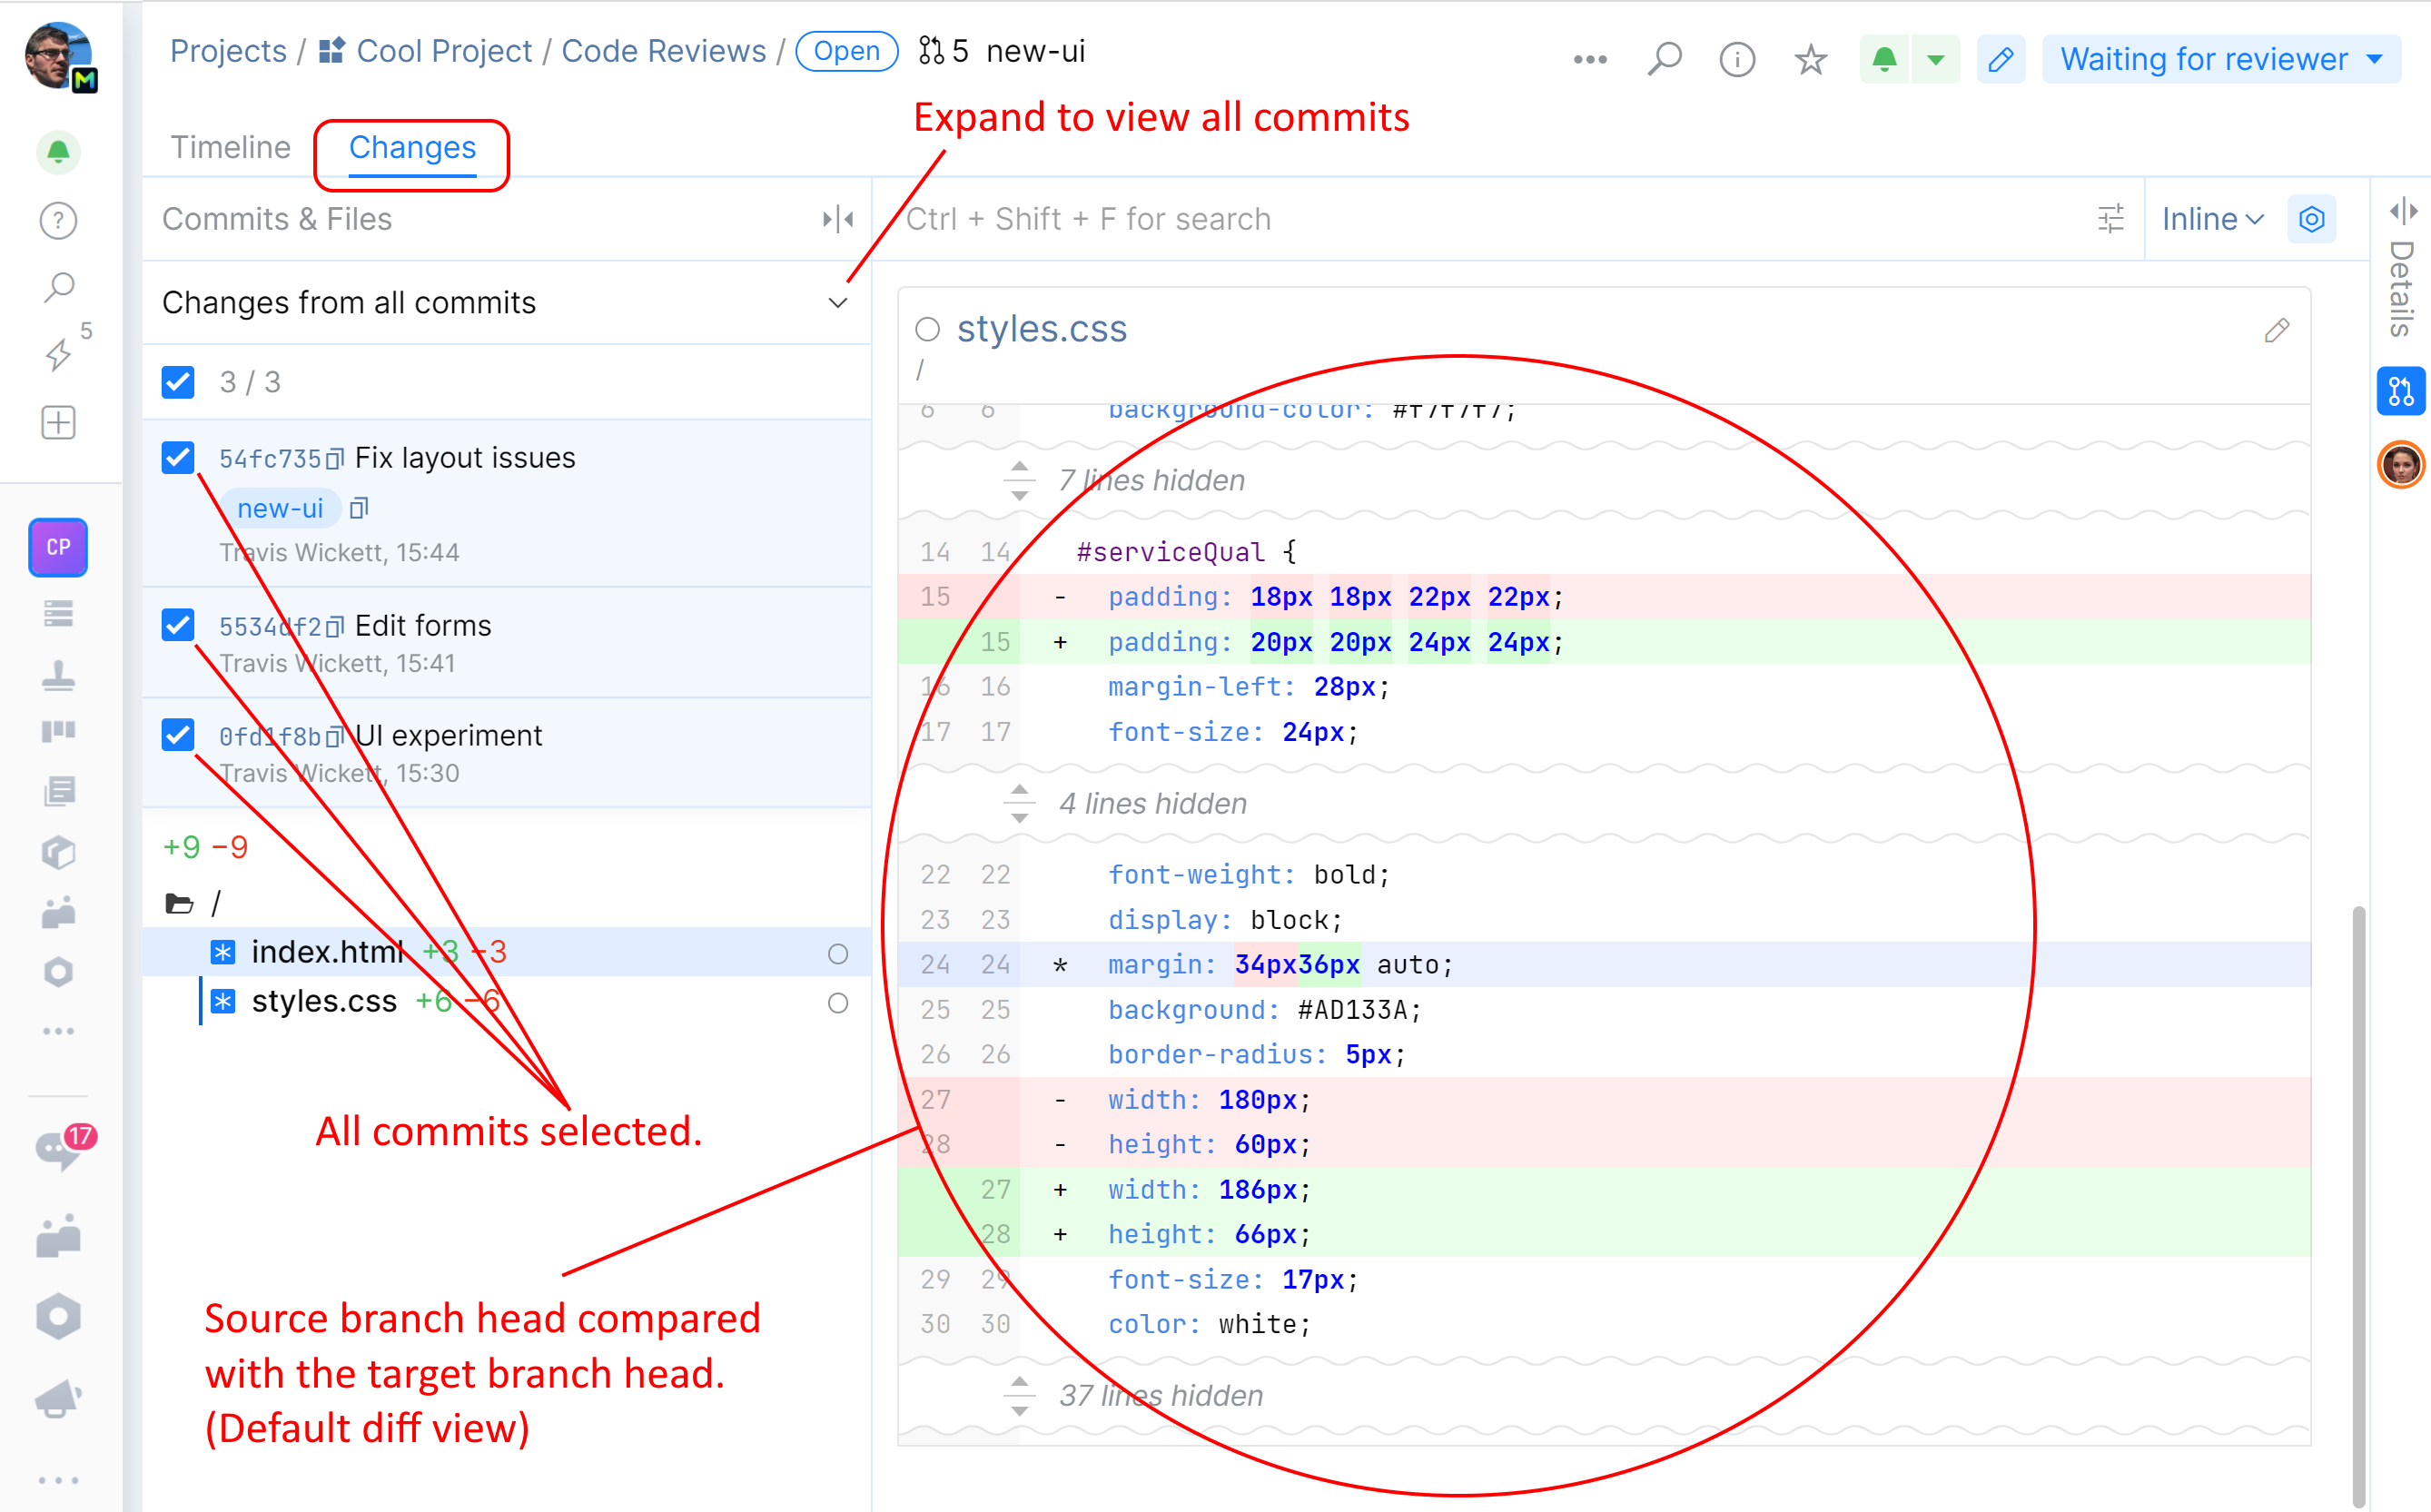2431x1512 pixels.
Task: Expand the Details side panel arrows
Action: 2403,211
